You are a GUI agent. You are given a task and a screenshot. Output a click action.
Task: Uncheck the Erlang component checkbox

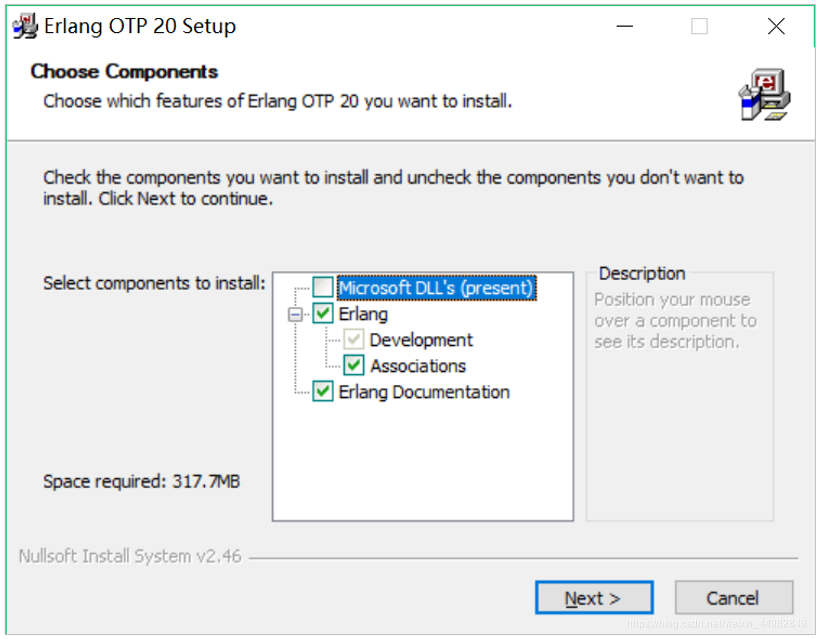322,314
